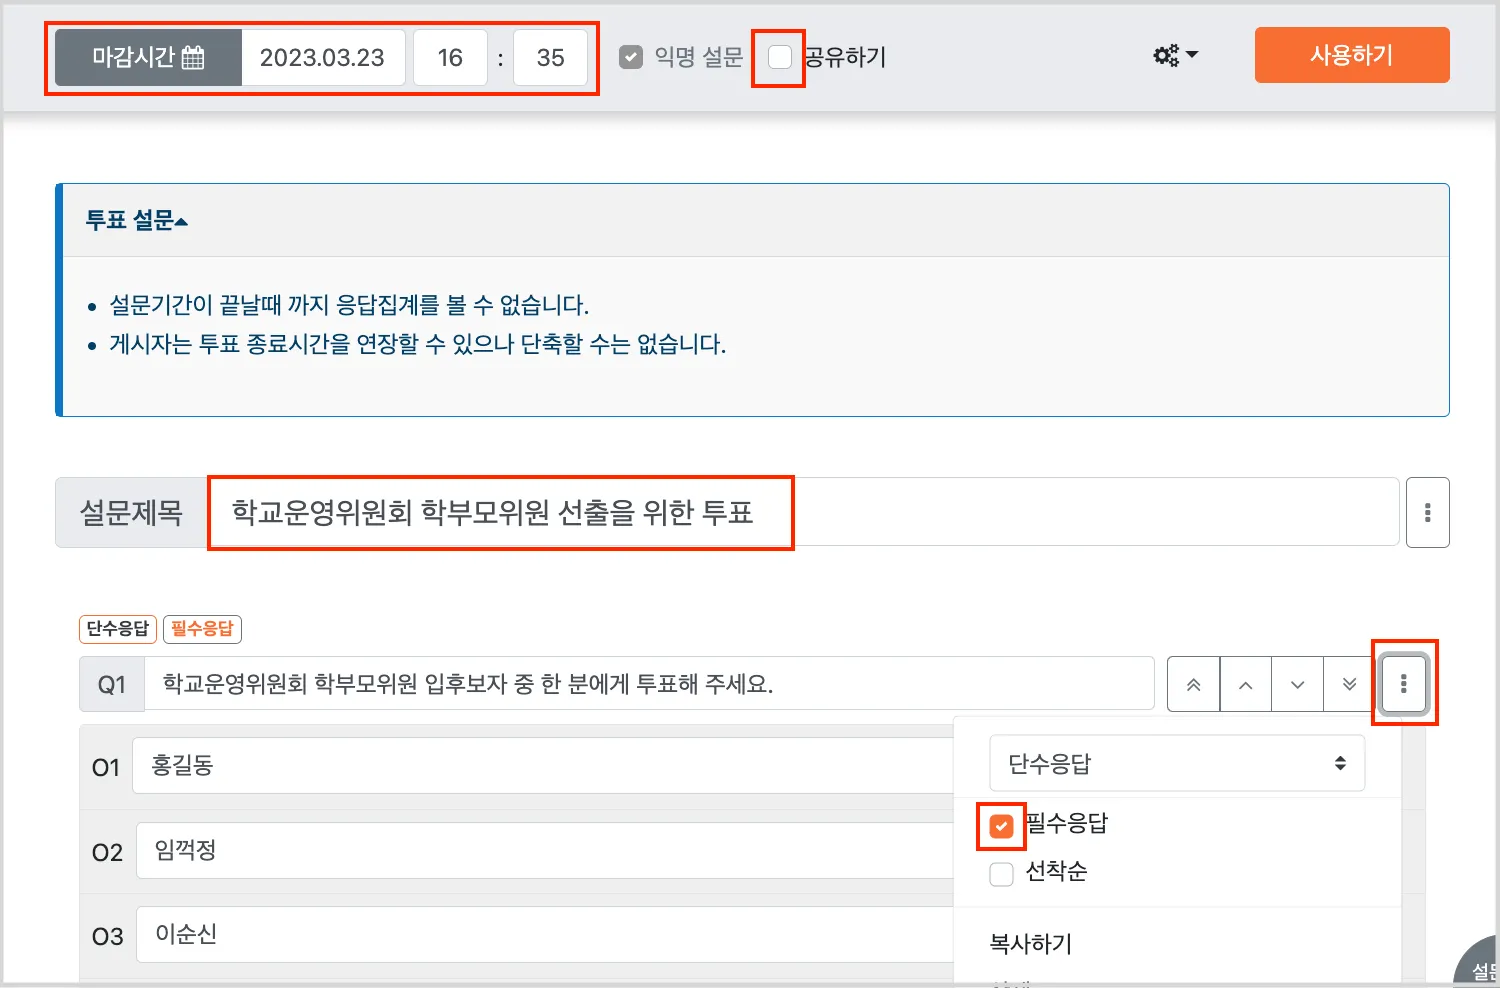Move Q1 to the bottom with double-down arrow
This screenshot has width=1500, height=988.
point(1349,685)
